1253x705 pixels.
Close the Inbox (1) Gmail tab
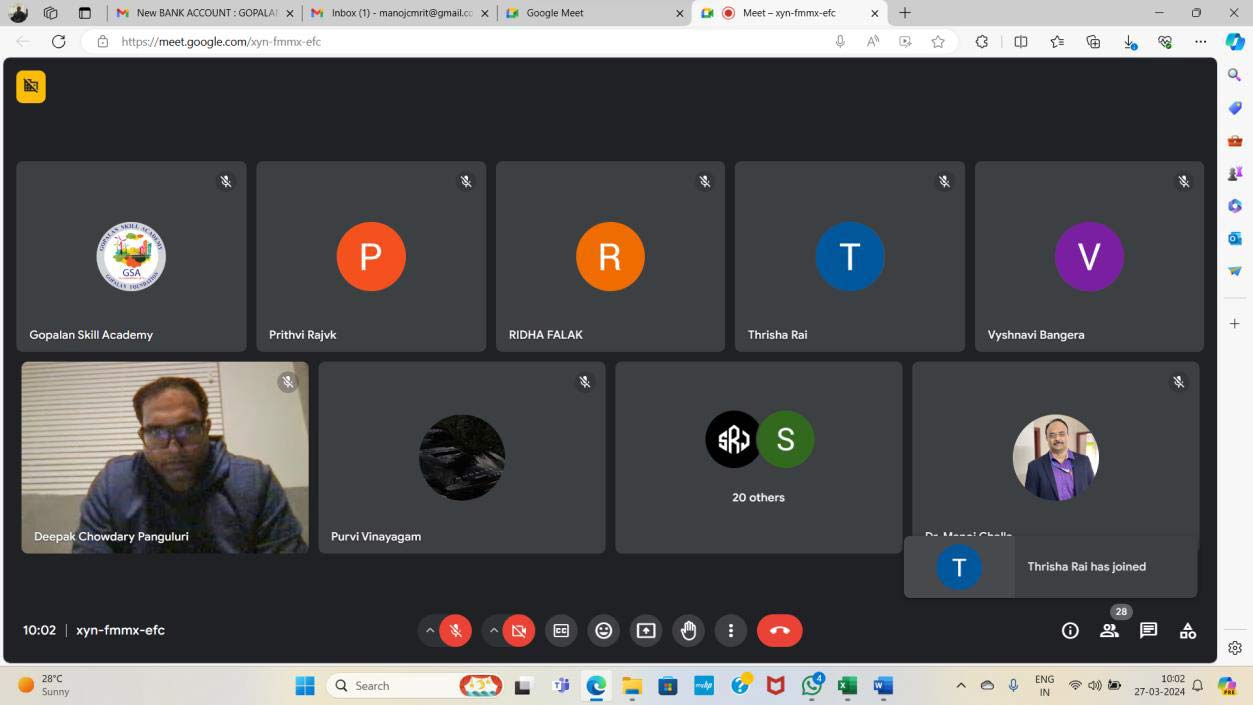pyautogui.click(x=484, y=13)
